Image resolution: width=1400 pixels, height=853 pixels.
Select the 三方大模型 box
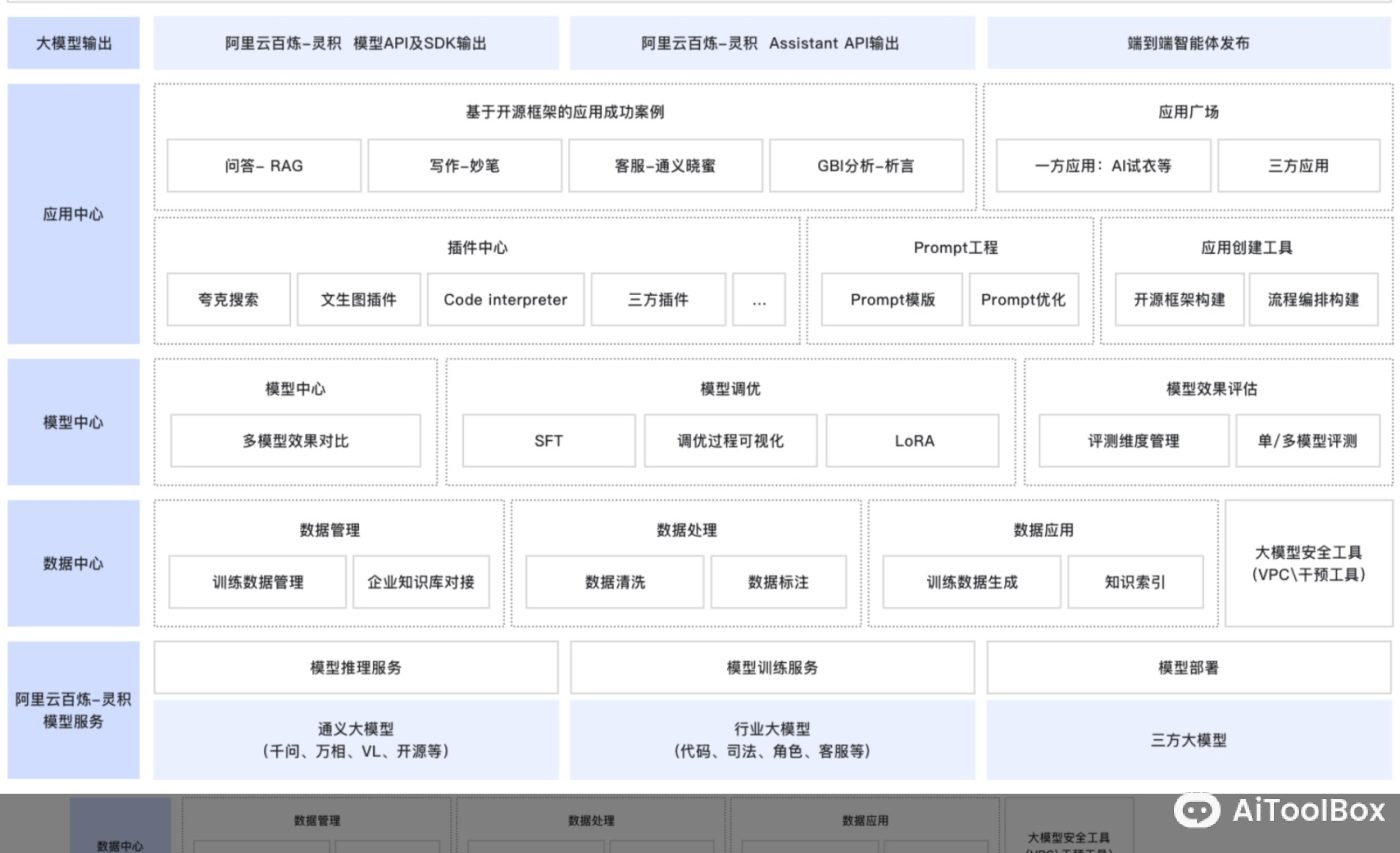pos(1189,740)
